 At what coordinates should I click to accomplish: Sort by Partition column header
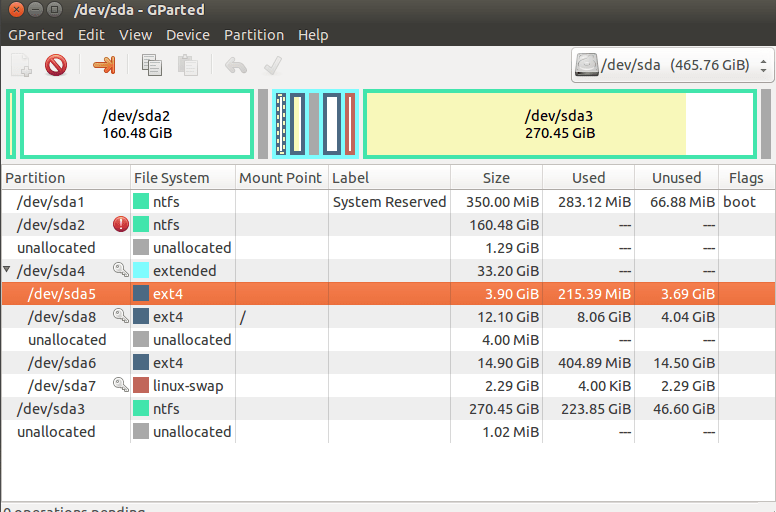[x=66, y=178]
